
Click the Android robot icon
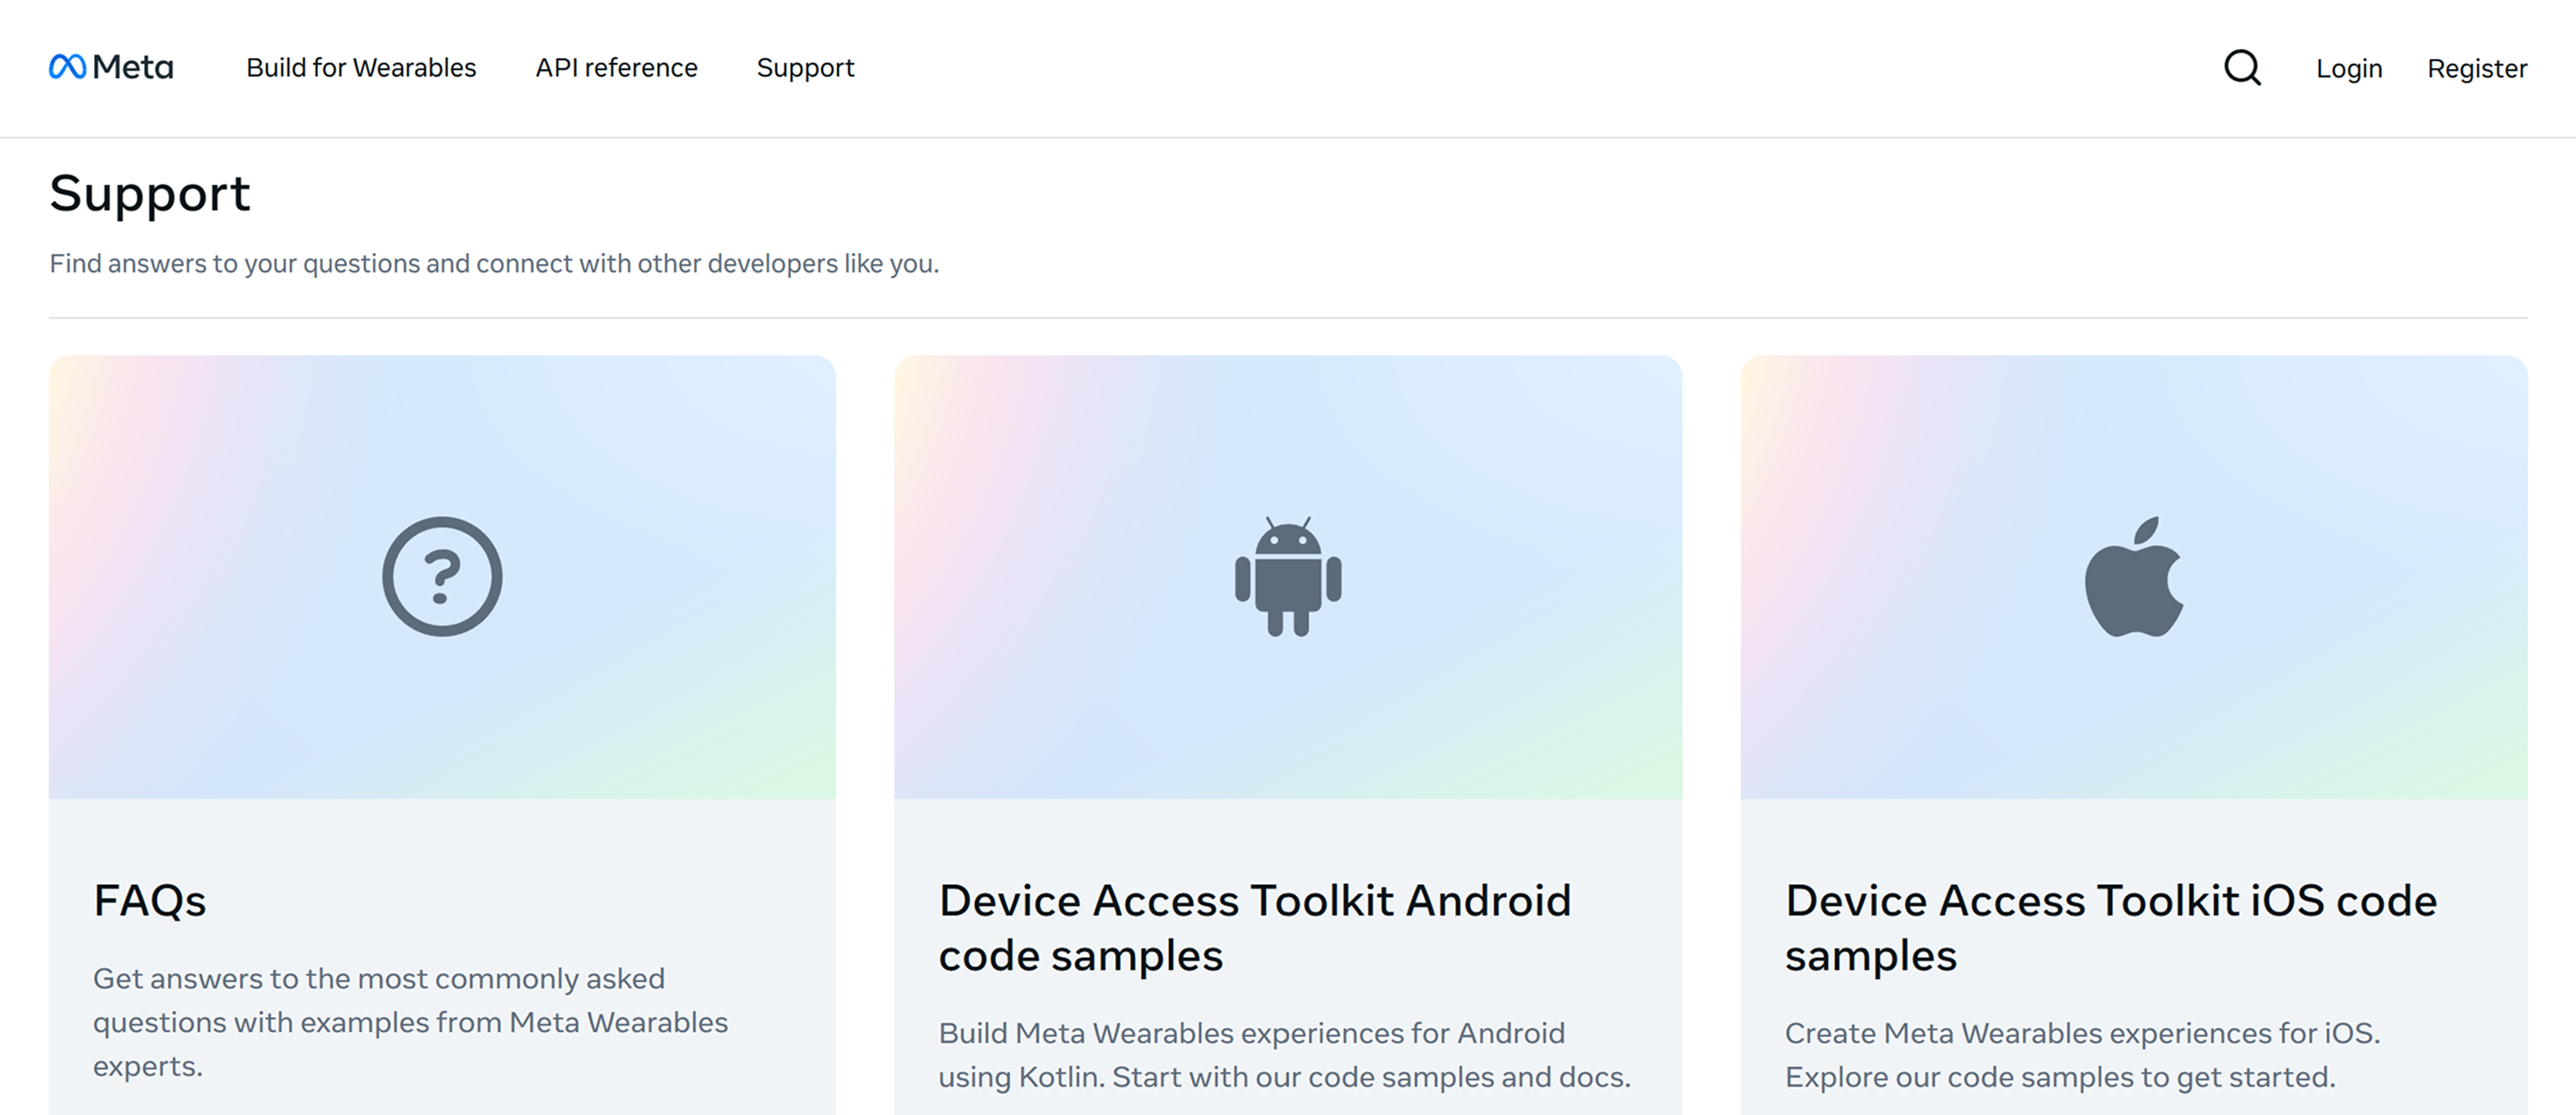[1288, 576]
